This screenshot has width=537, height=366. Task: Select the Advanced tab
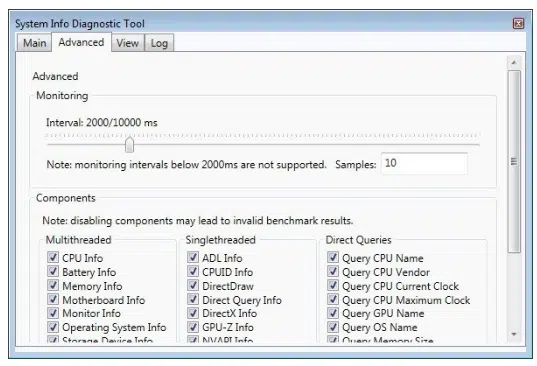81,42
